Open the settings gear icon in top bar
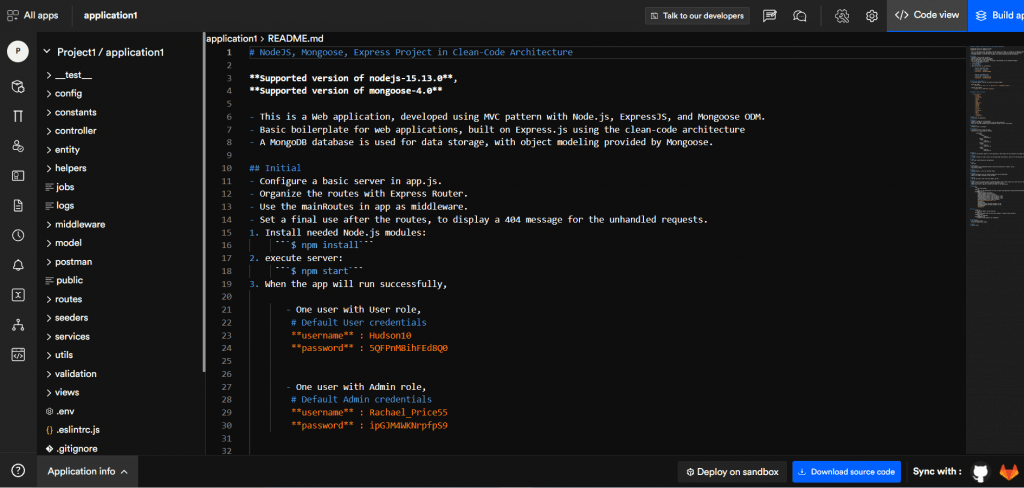 pyautogui.click(x=871, y=16)
